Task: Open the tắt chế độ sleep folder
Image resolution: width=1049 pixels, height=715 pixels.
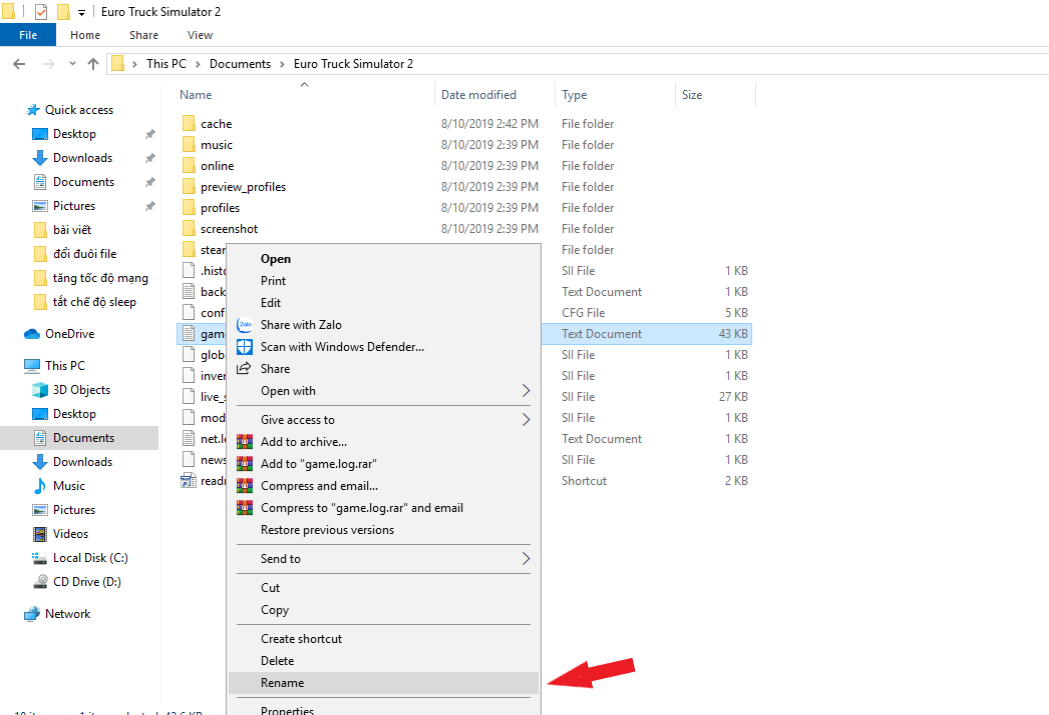Action: coord(94,302)
